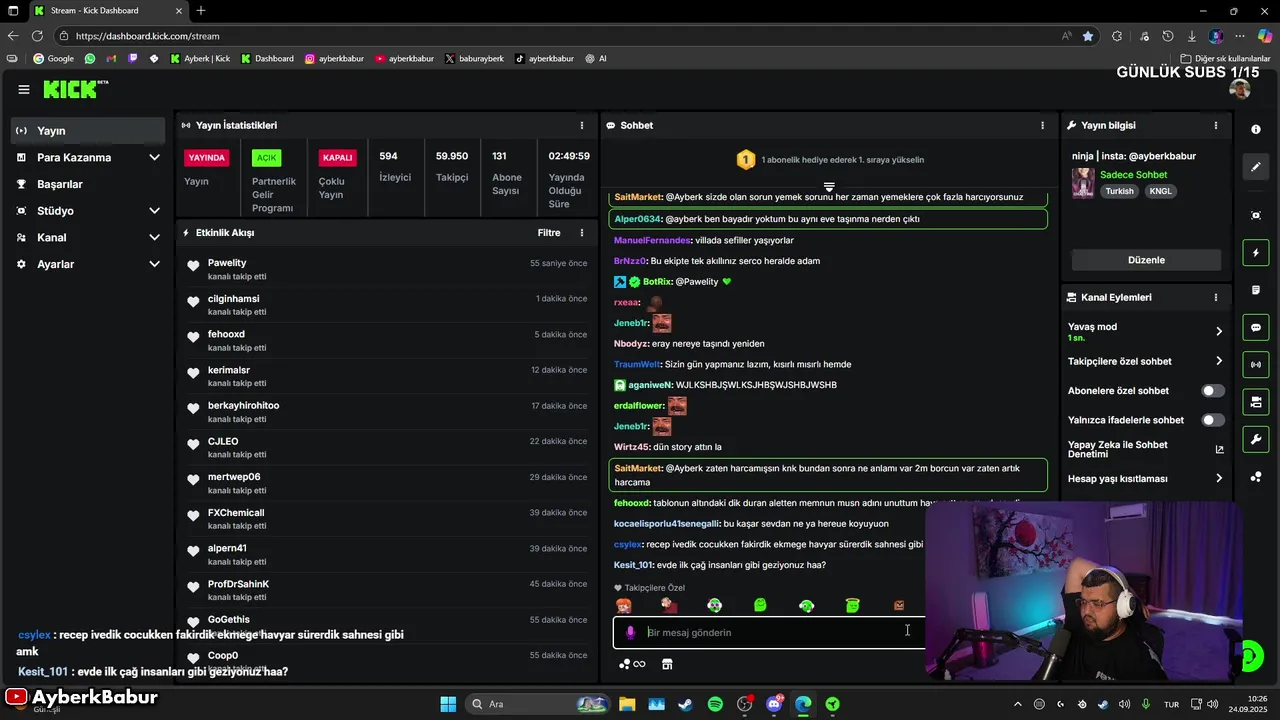Click the Sadece Sohbet category link
The image size is (1280, 720).
[1133, 175]
